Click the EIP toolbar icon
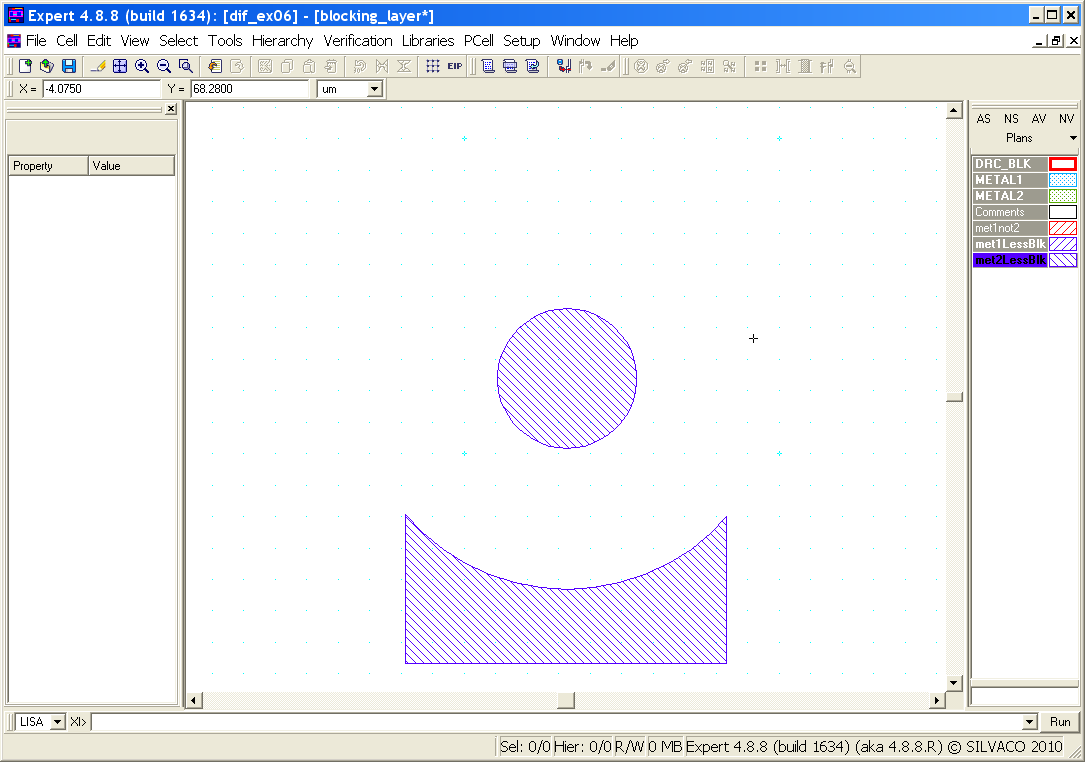This screenshot has height=762, width=1085. click(x=455, y=66)
